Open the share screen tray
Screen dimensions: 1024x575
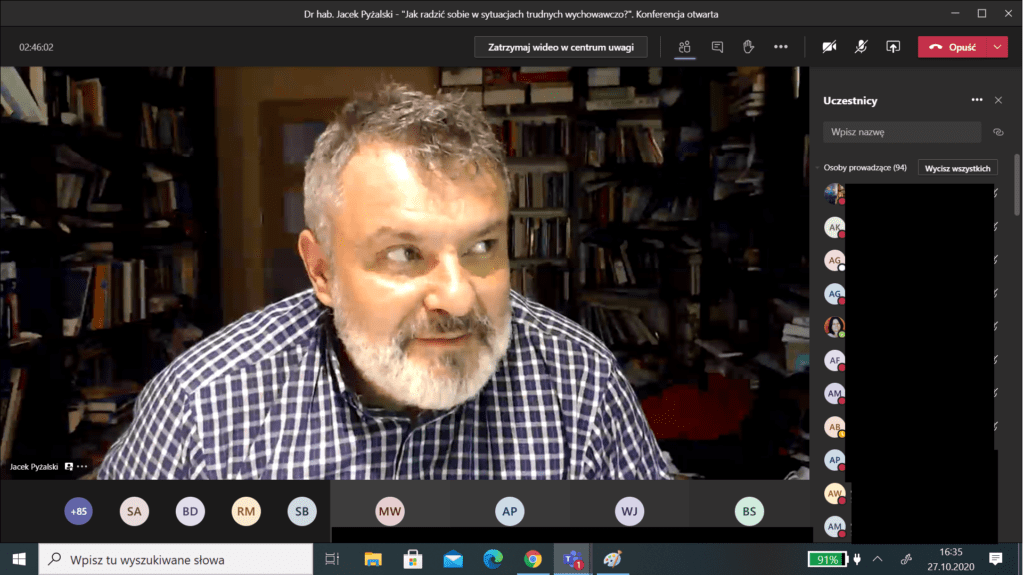[893, 47]
